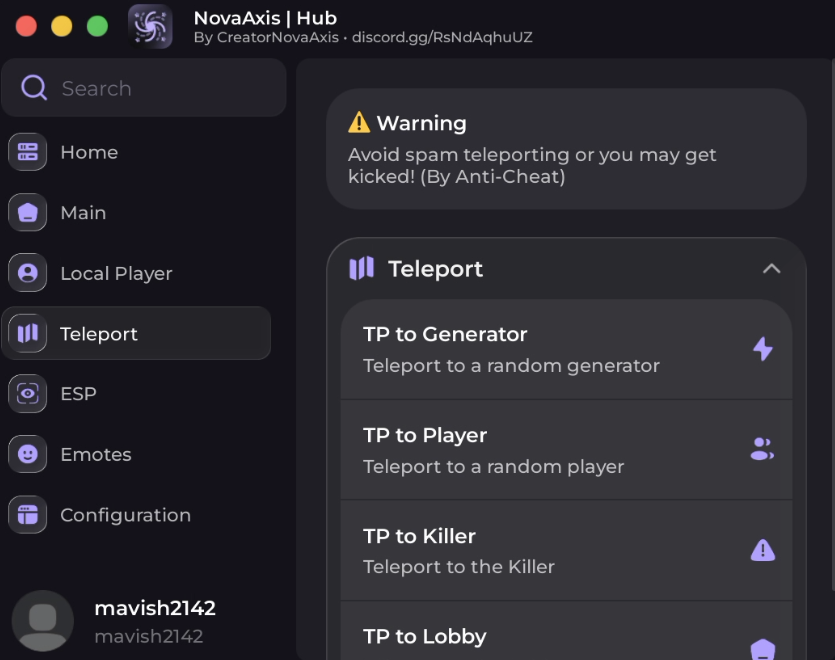Click the ESP eye icon

tap(28, 394)
